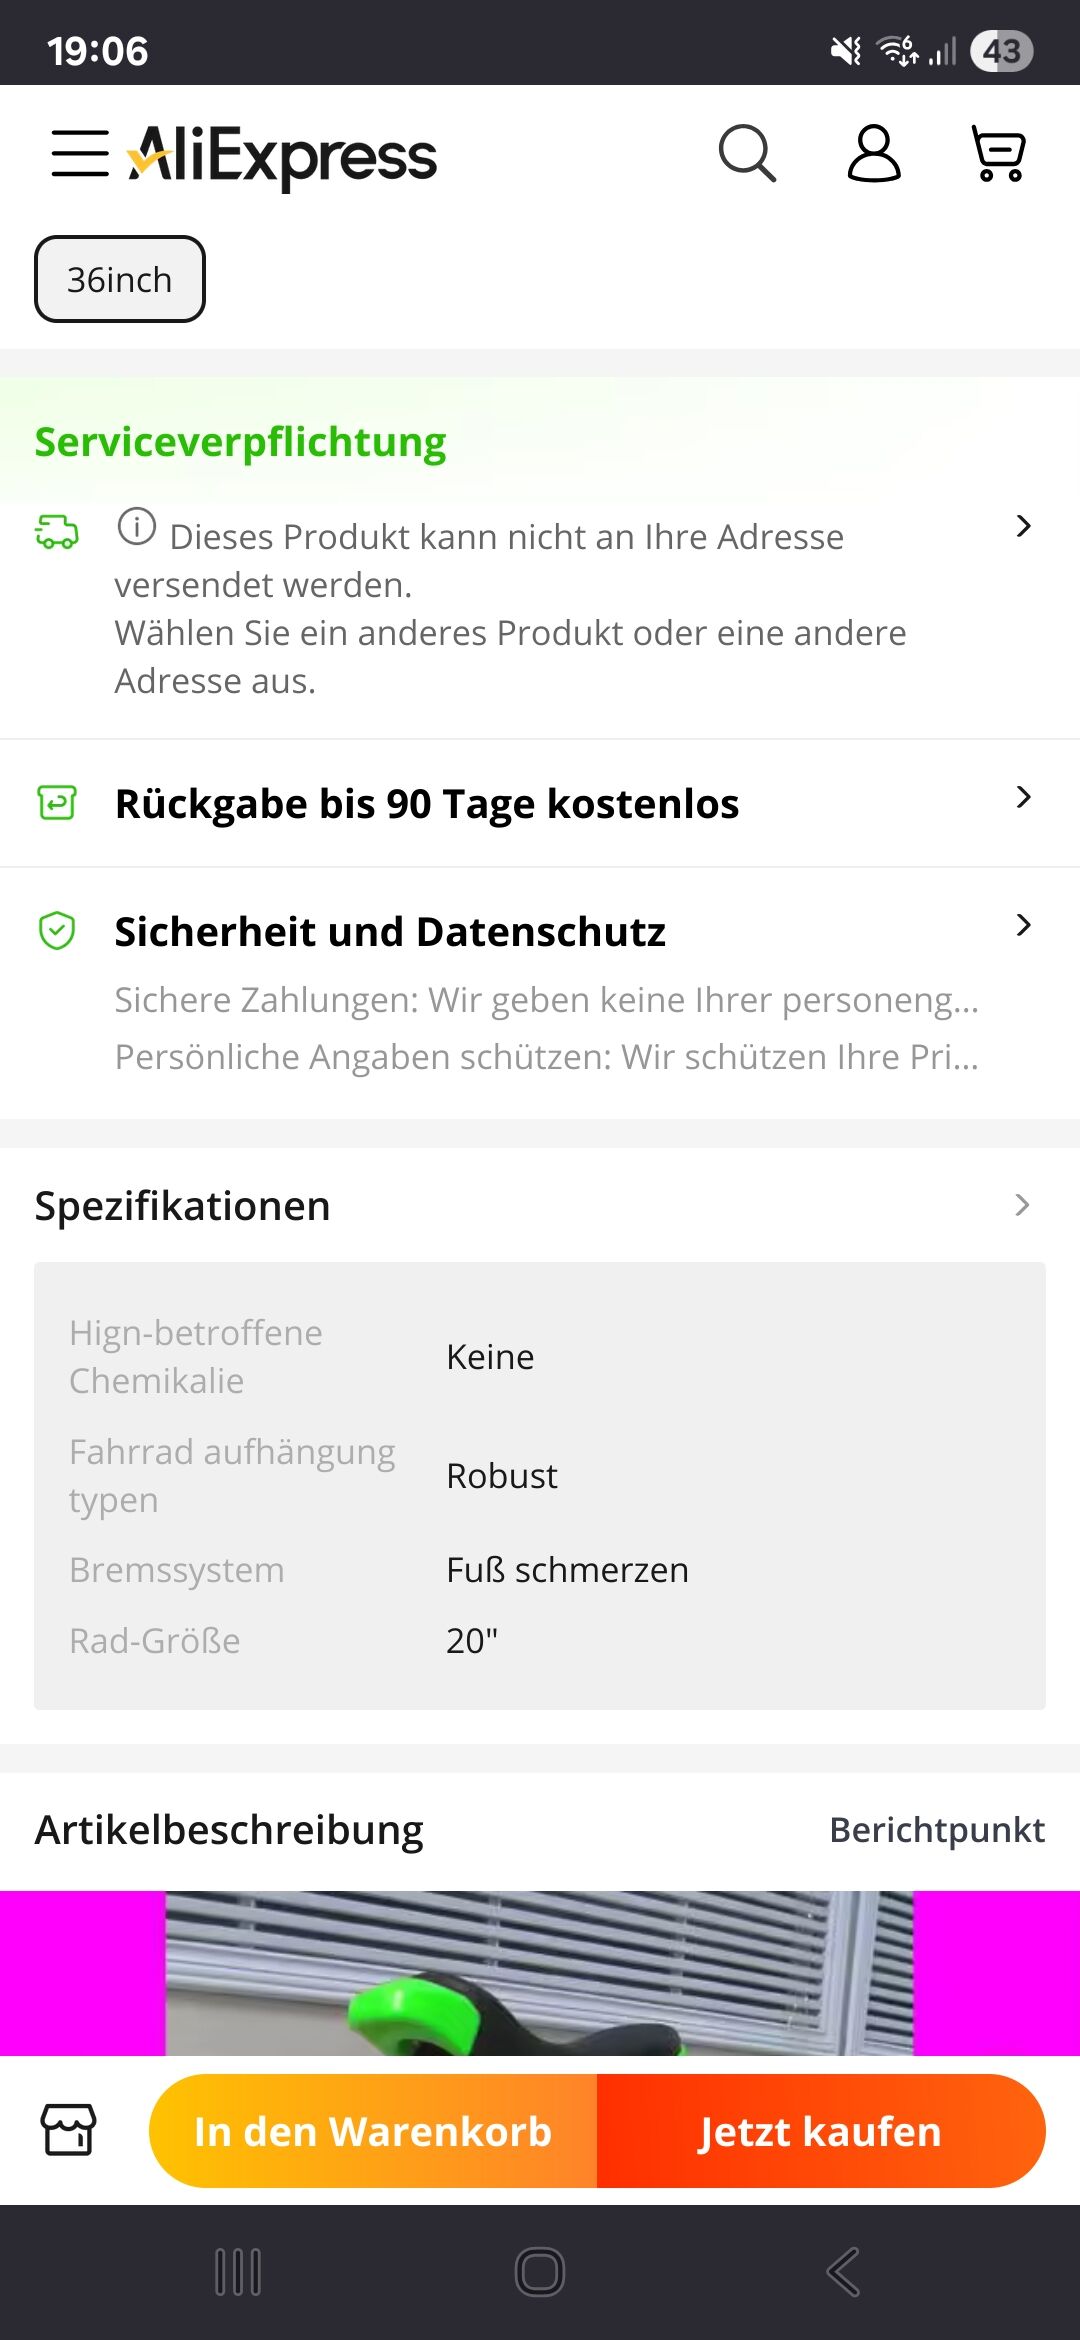The height and width of the screenshot is (2340, 1080).
Task: Open the Spezifikationen section arrow
Action: (1022, 1205)
